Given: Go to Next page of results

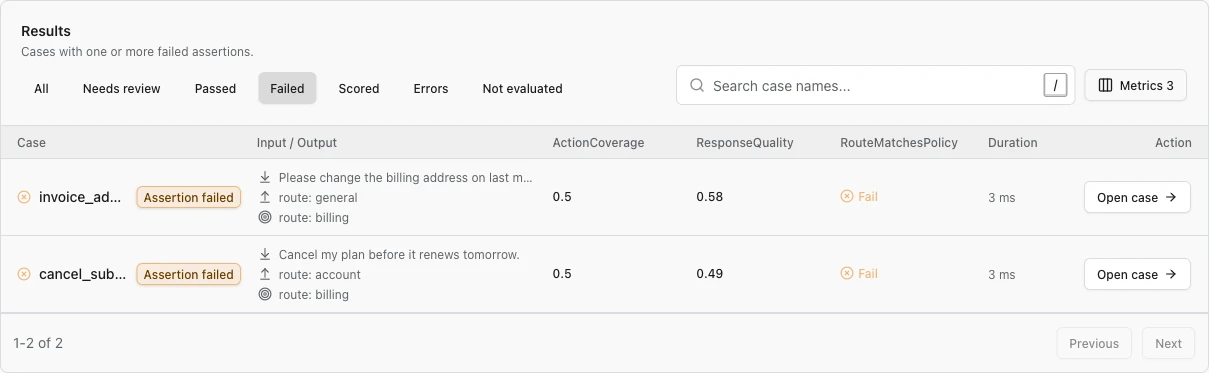Looking at the screenshot, I should tap(1169, 343).
